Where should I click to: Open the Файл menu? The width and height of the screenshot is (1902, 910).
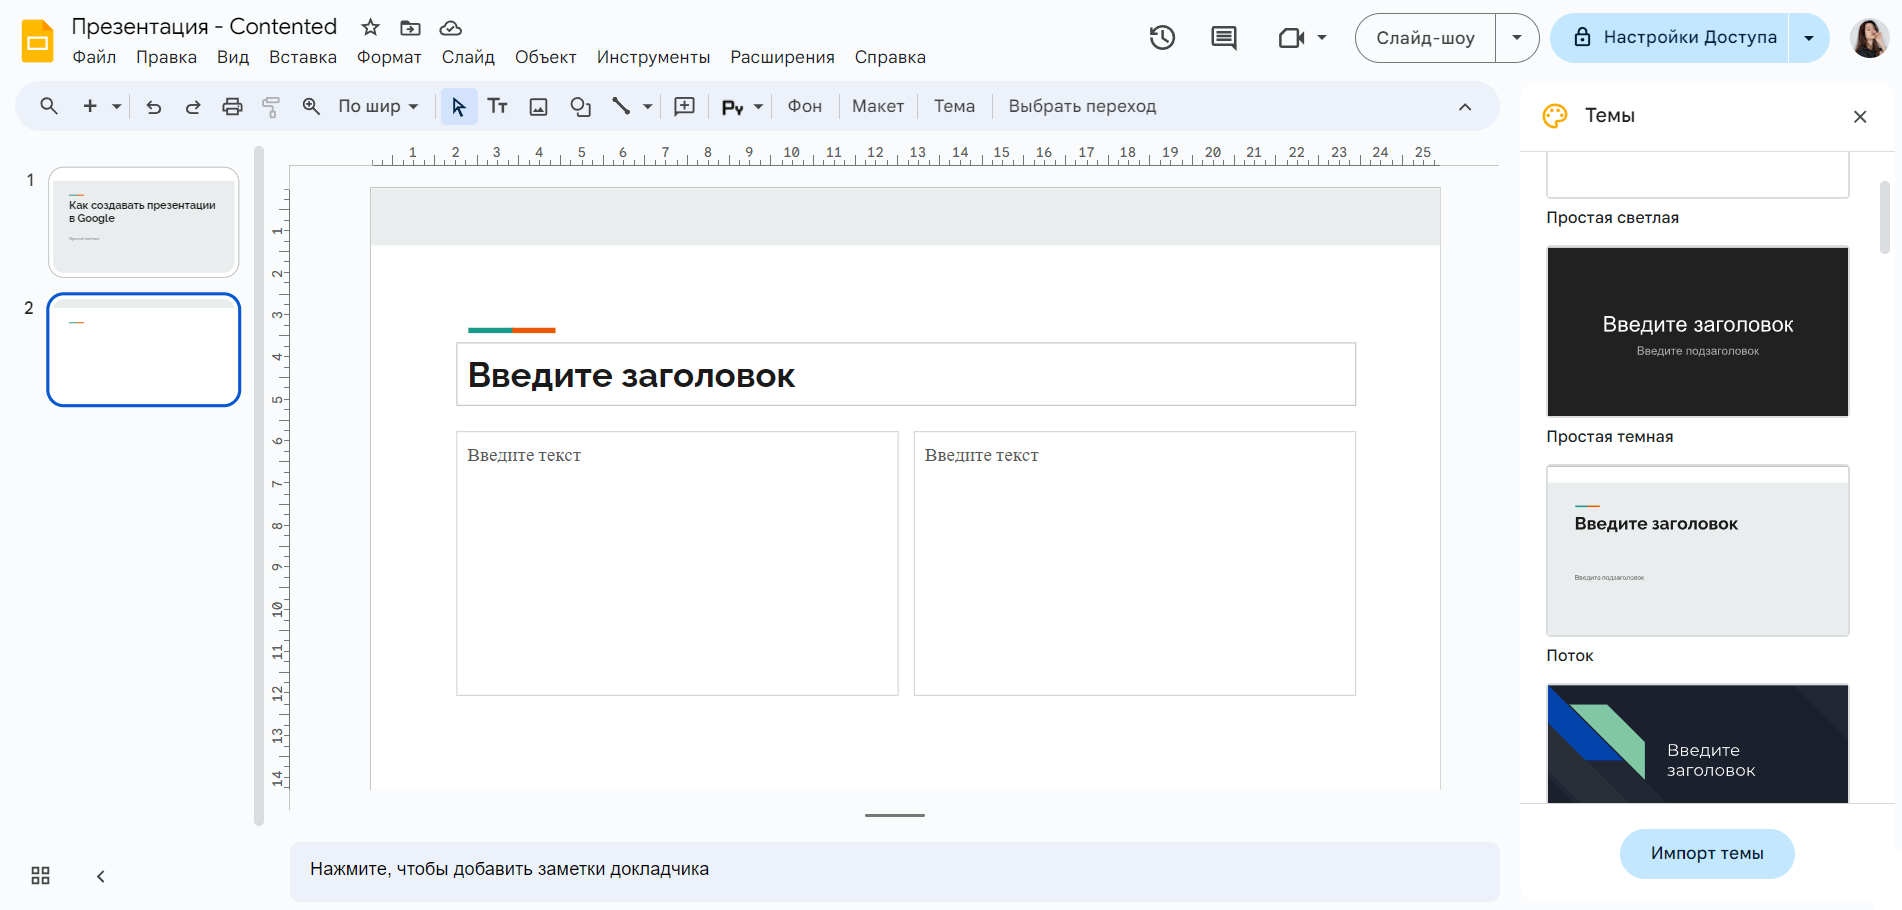coord(94,57)
